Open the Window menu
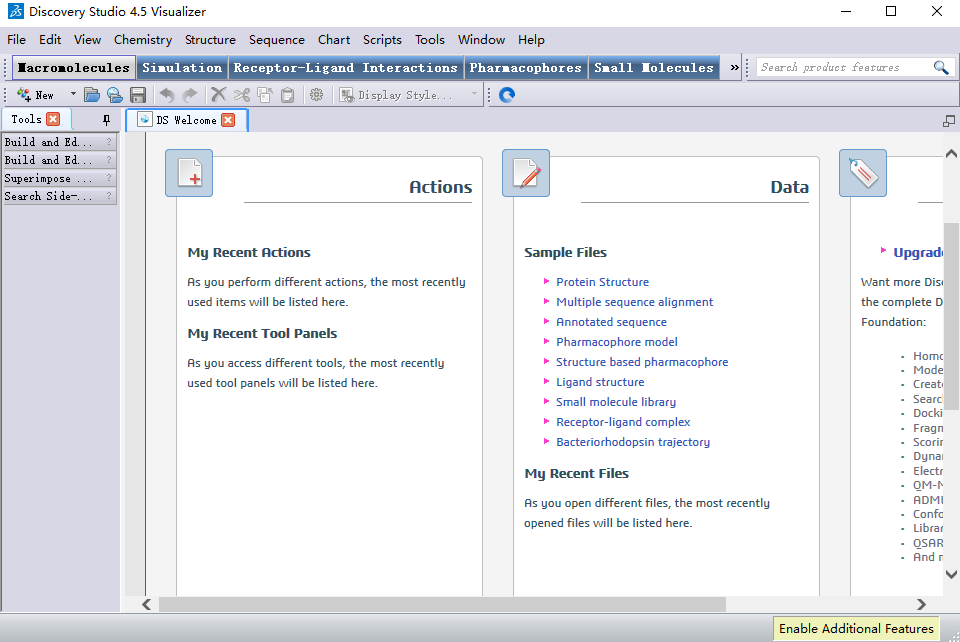The image size is (960, 642). [x=481, y=40]
